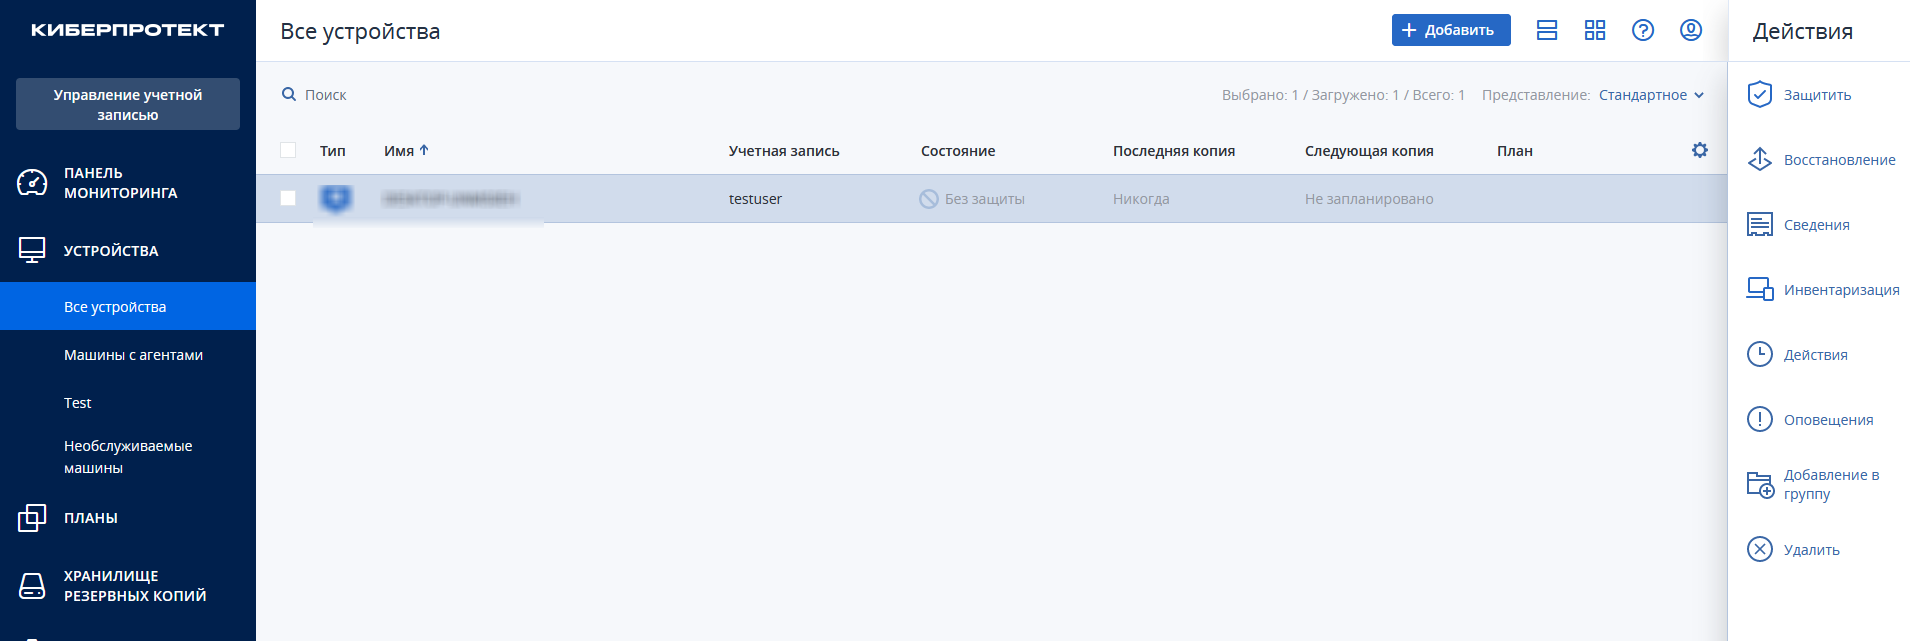Click the Удалить action link
1910x641 pixels.
click(1812, 550)
